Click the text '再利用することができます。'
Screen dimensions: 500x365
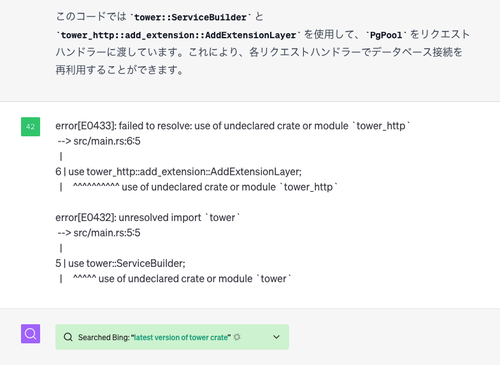coord(119,70)
